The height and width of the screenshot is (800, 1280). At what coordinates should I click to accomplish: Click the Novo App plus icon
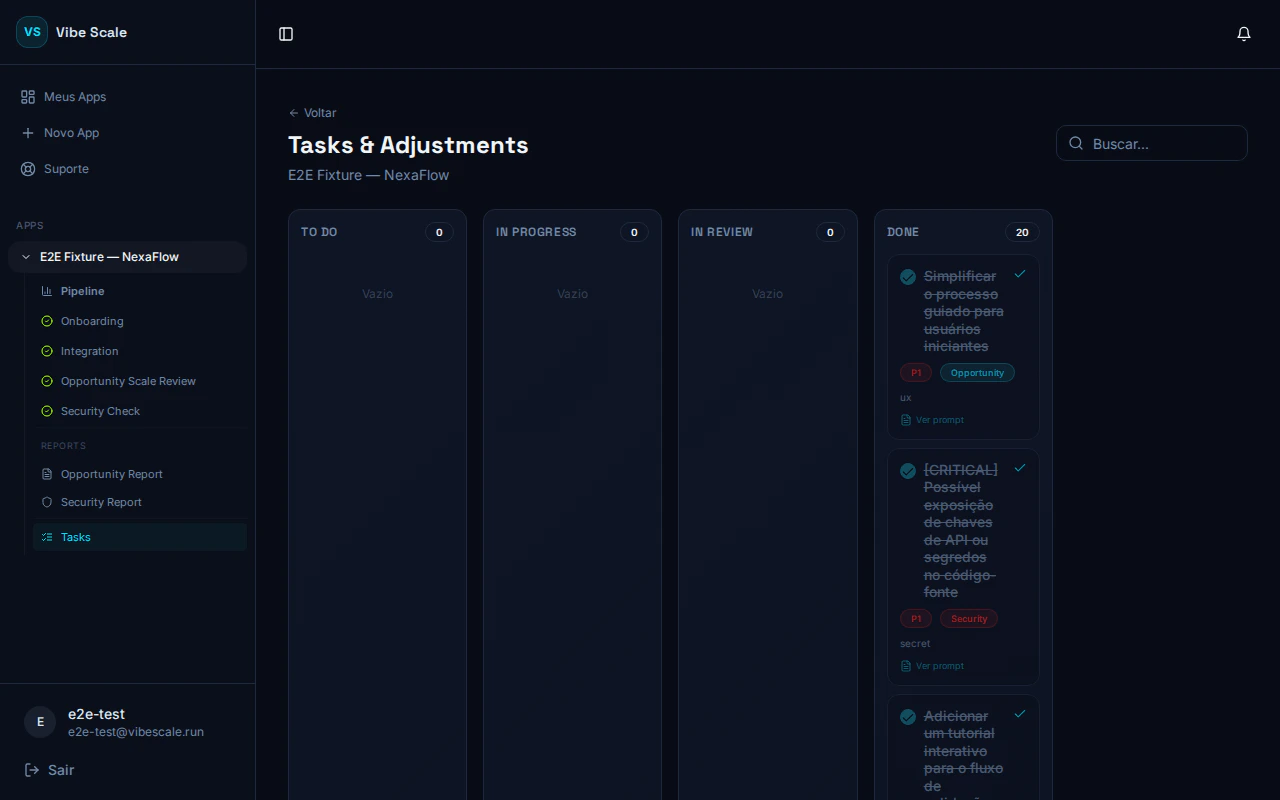click(x=27, y=132)
